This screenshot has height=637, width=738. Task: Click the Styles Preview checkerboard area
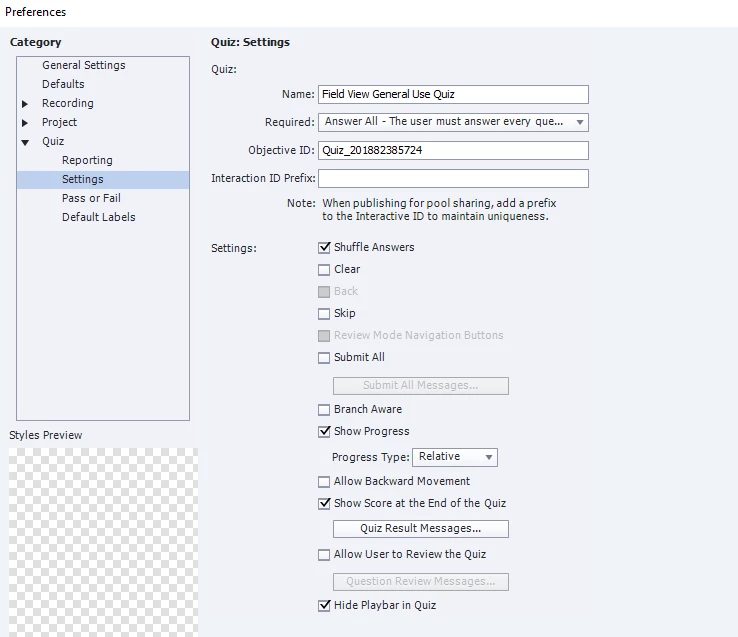[x=104, y=542]
